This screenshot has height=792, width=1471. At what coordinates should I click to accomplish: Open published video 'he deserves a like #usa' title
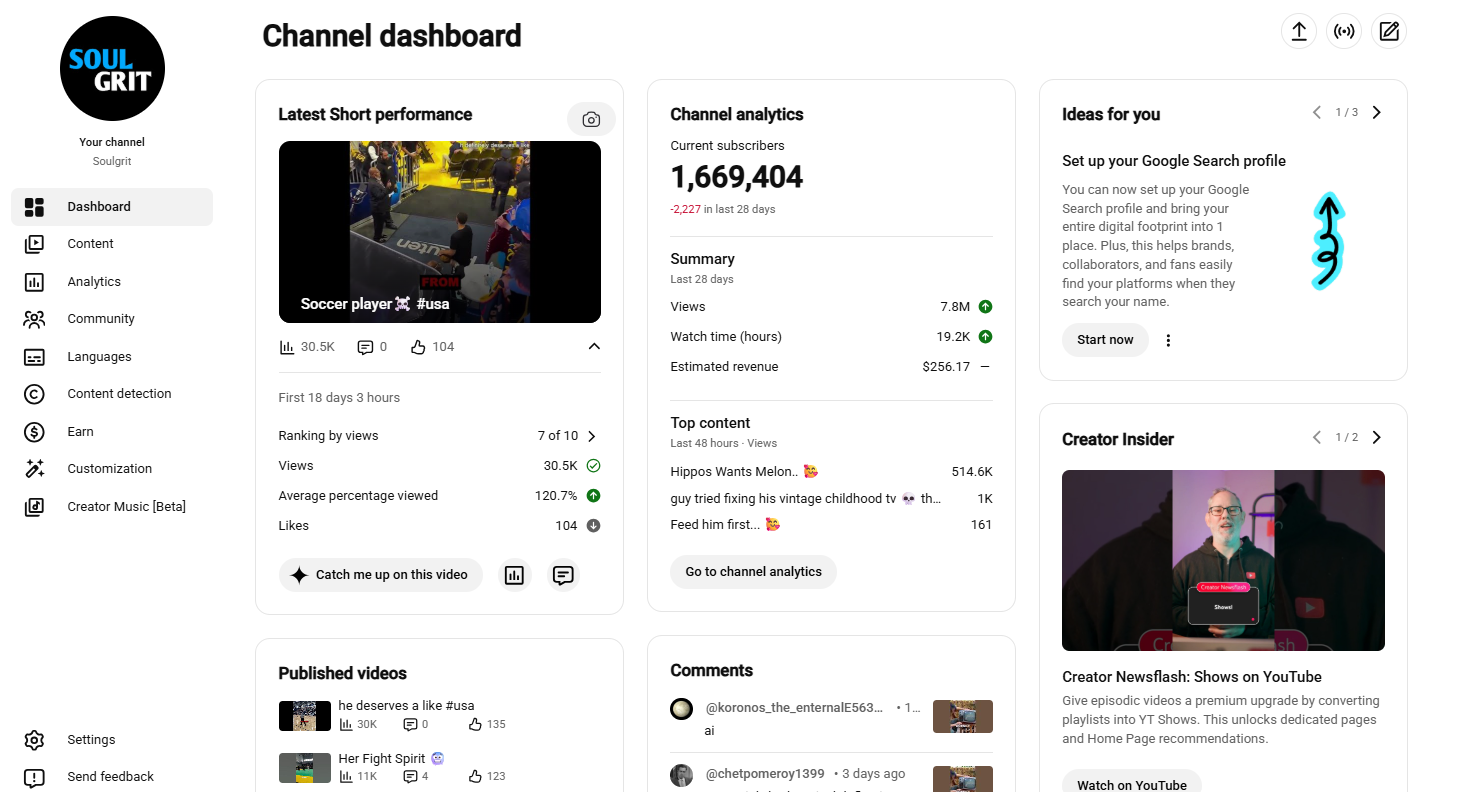point(406,705)
